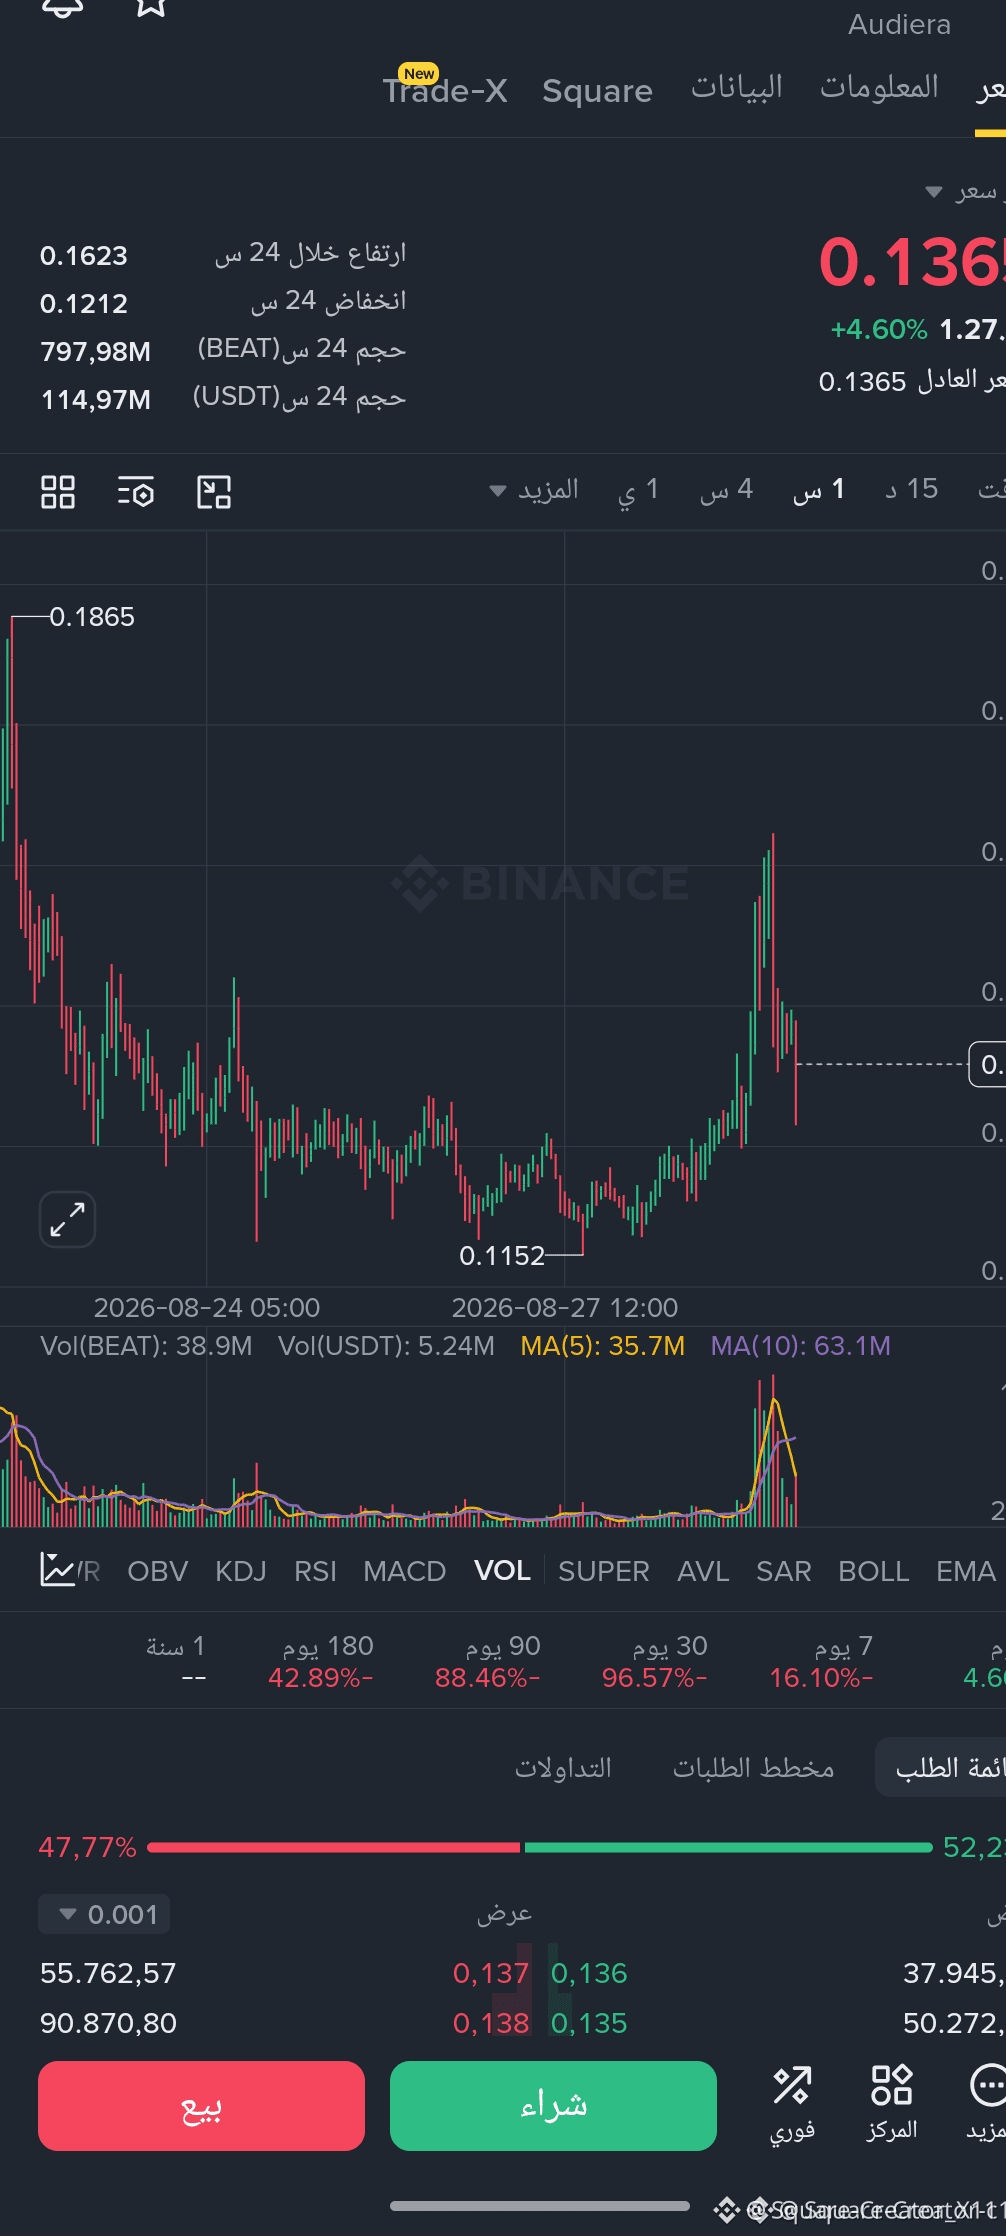The image size is (1006, 2236).
Task: Open the indicator chart icon beside OBV
Action: (x=57, y=1570)
